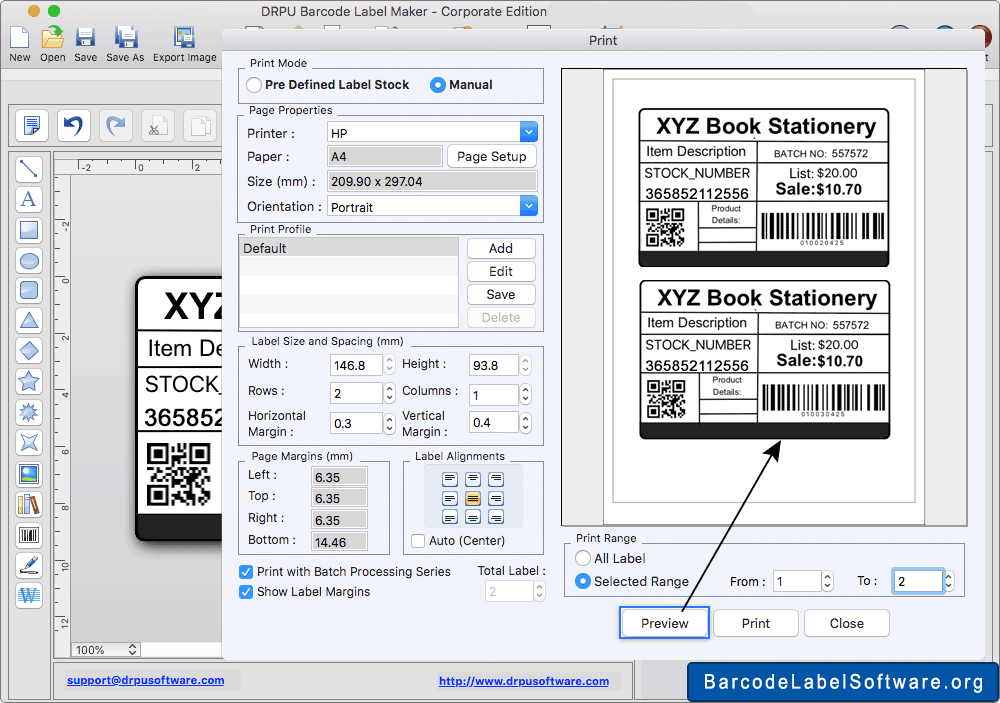This screenshot has width=1000, height=703.
Task: Select the Star shape tool
Action: tap(29, 381)
